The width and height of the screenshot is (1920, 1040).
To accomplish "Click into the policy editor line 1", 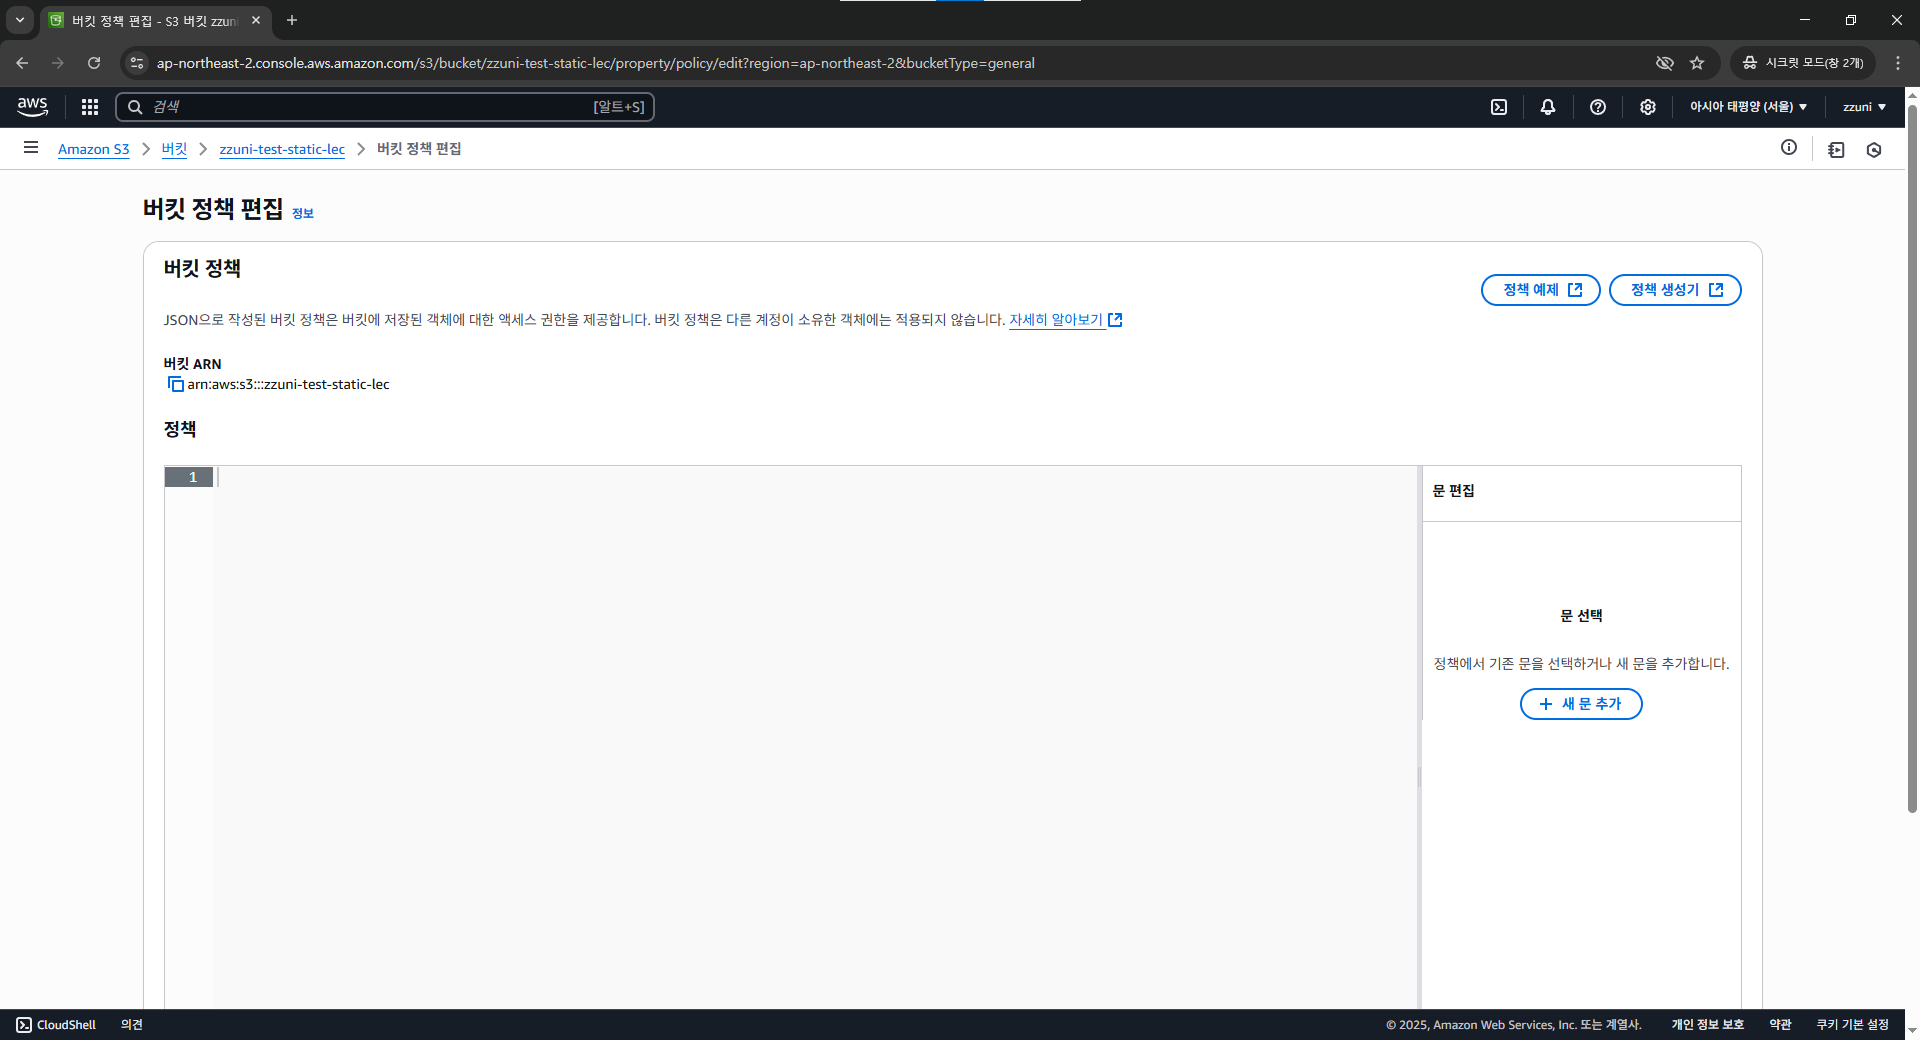I will coord(815,477).
